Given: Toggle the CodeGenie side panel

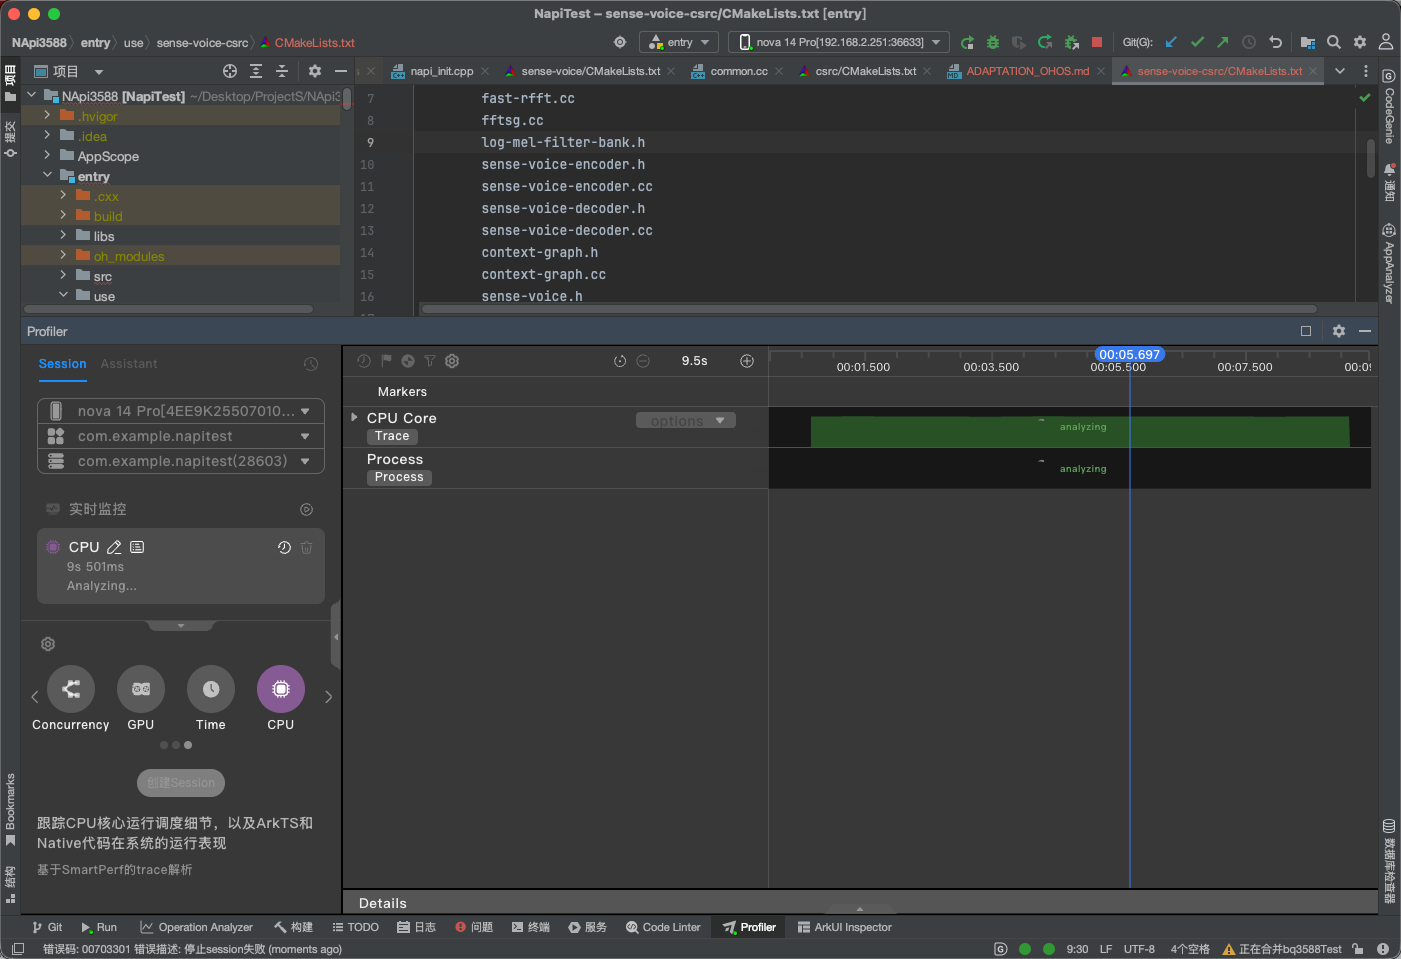Looking at the screenshot, I should click(x=1389, y=108).
